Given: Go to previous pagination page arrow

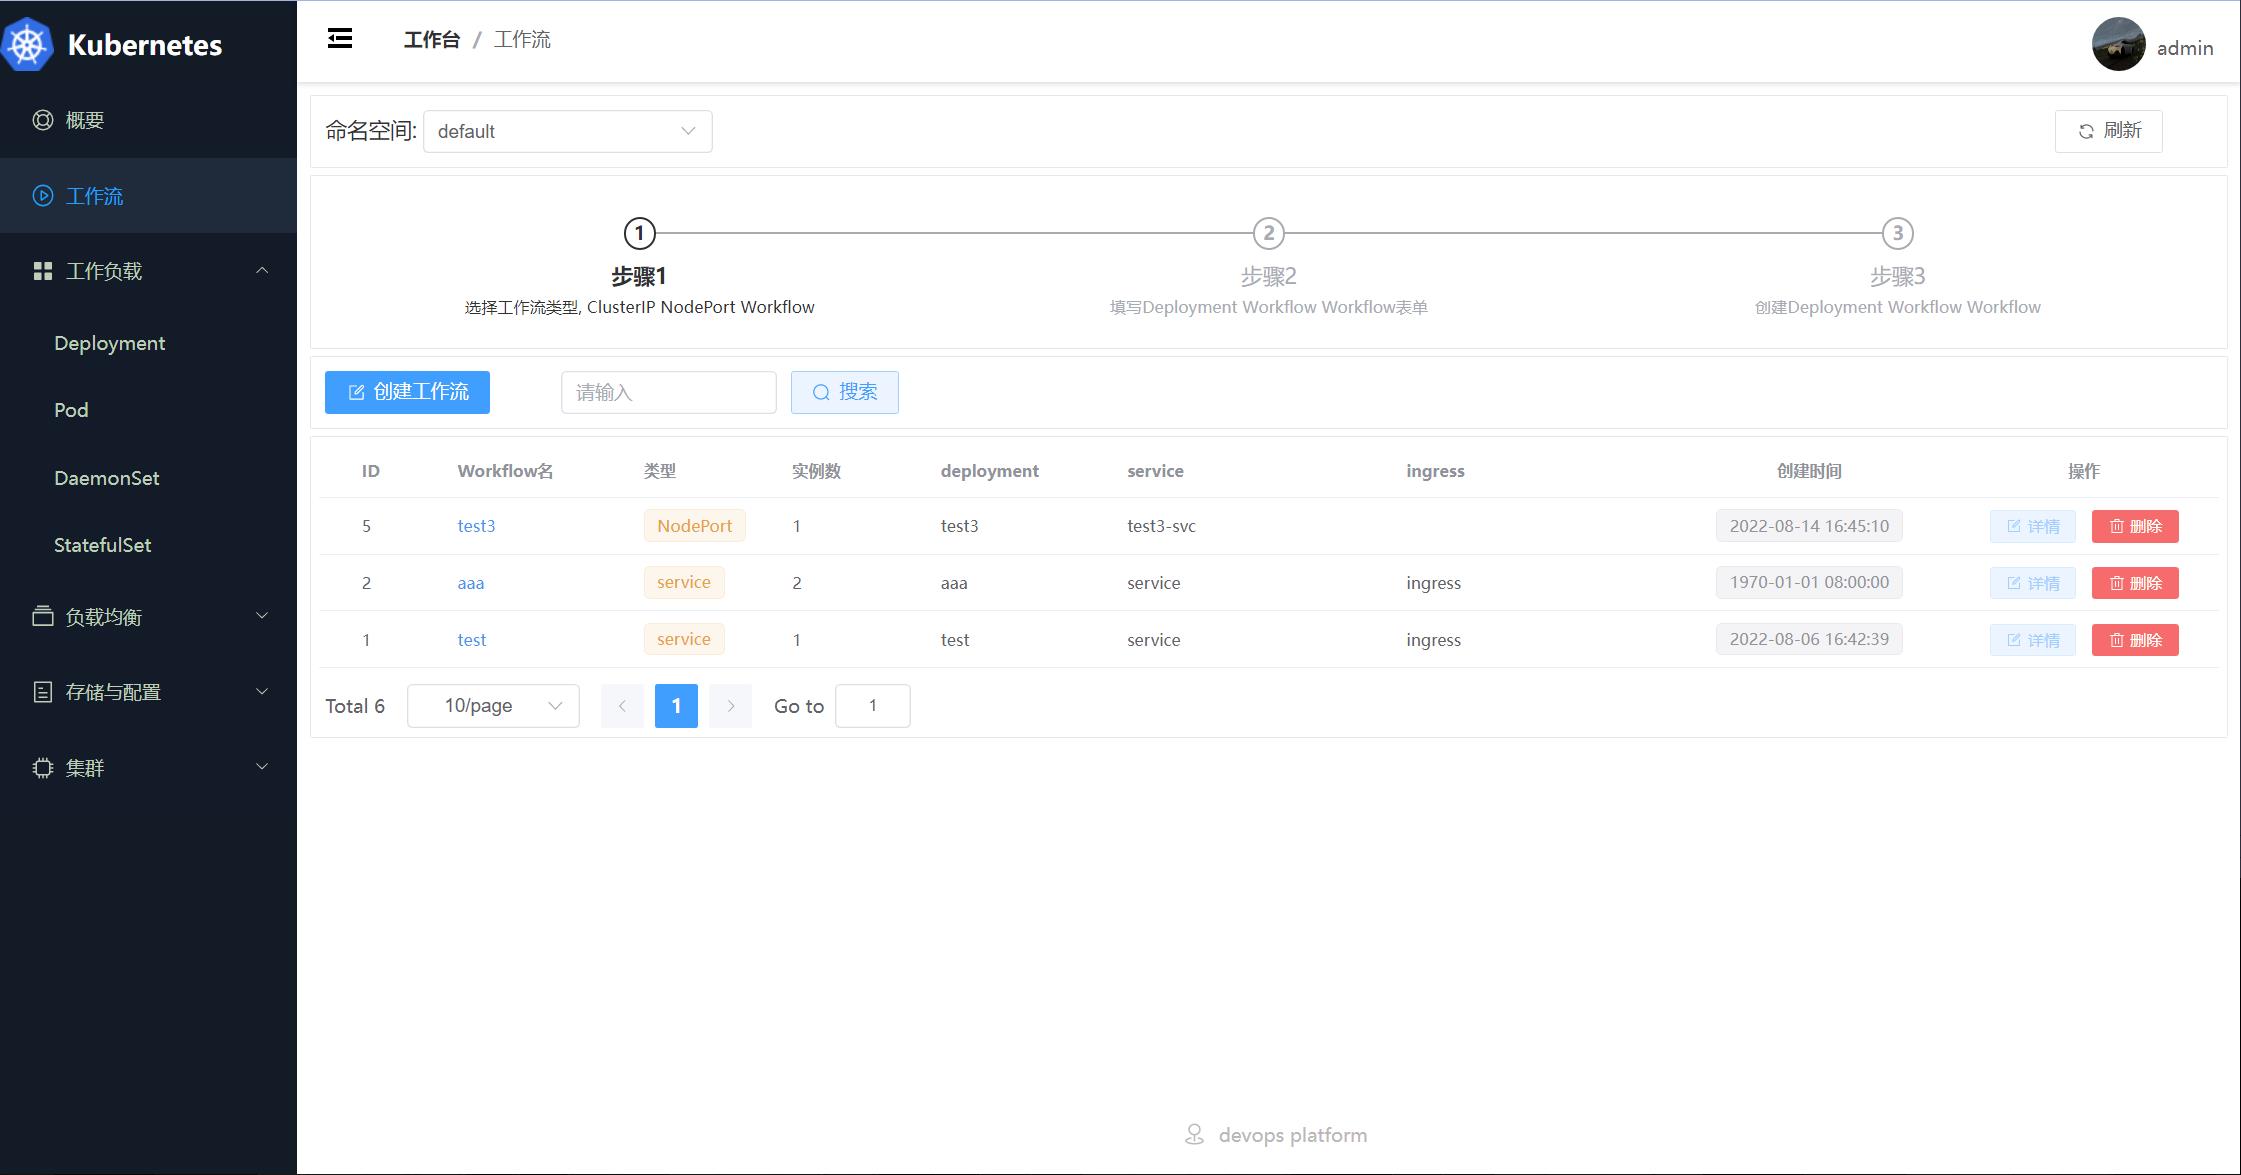Looking at the screenshot, I should (622, 706).
